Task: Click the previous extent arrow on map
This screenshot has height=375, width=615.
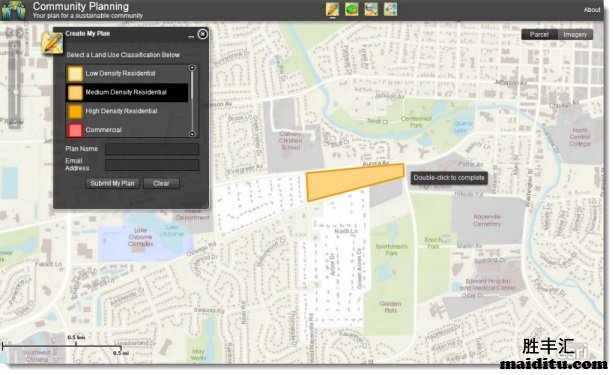Action: 9,33
